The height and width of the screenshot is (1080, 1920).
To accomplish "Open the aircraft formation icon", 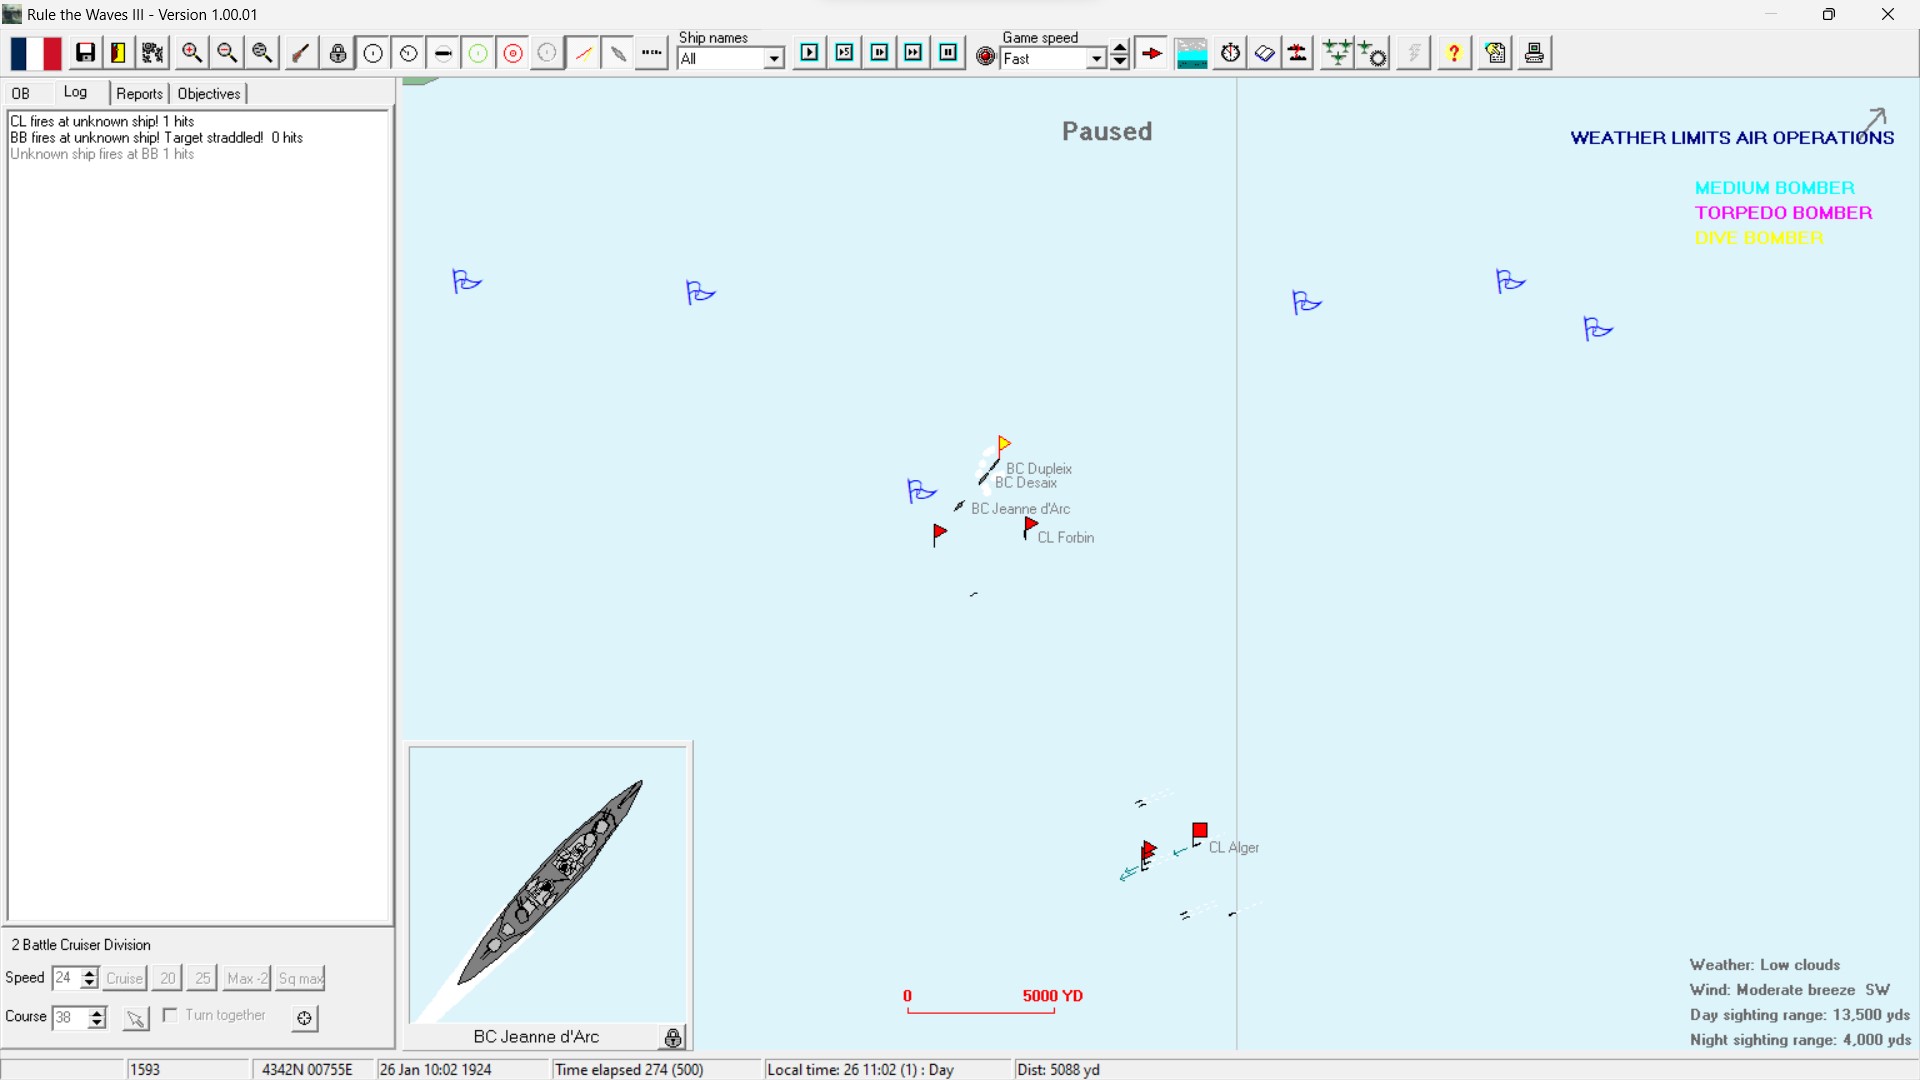I will coord(1337,53).
